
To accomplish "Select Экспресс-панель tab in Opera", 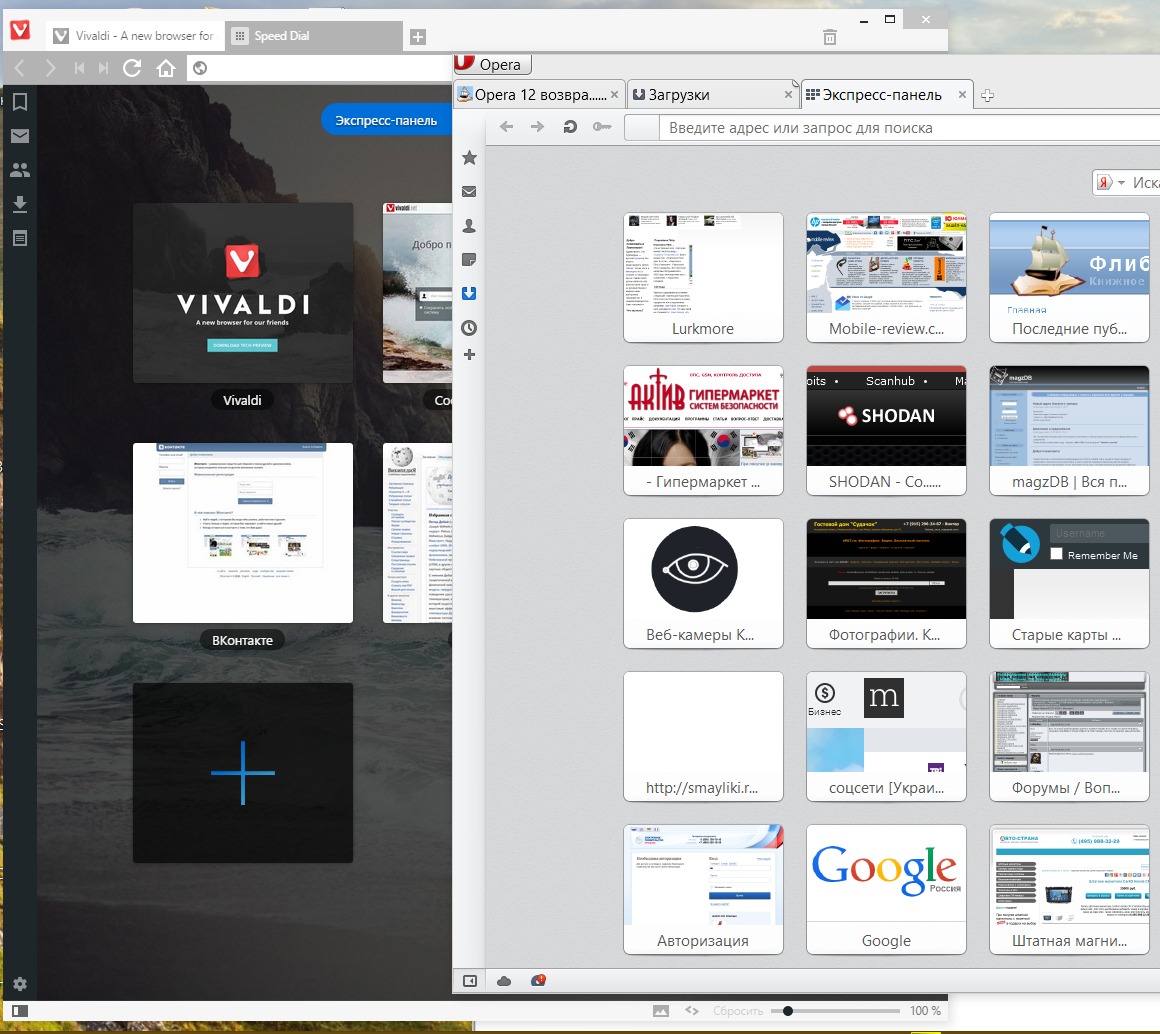I will coord(886,95).
